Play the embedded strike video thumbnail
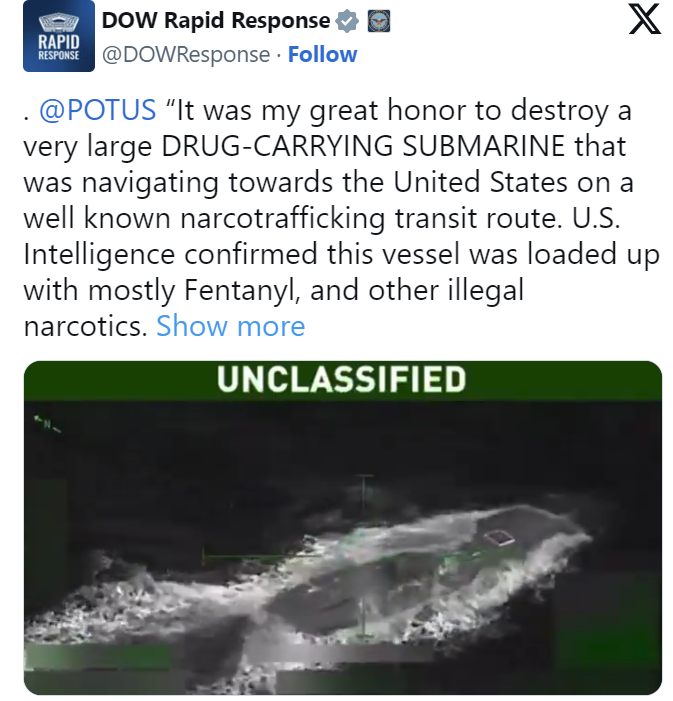Image resolution: width=673 pixels, height=701 pixels. [343, 528]
